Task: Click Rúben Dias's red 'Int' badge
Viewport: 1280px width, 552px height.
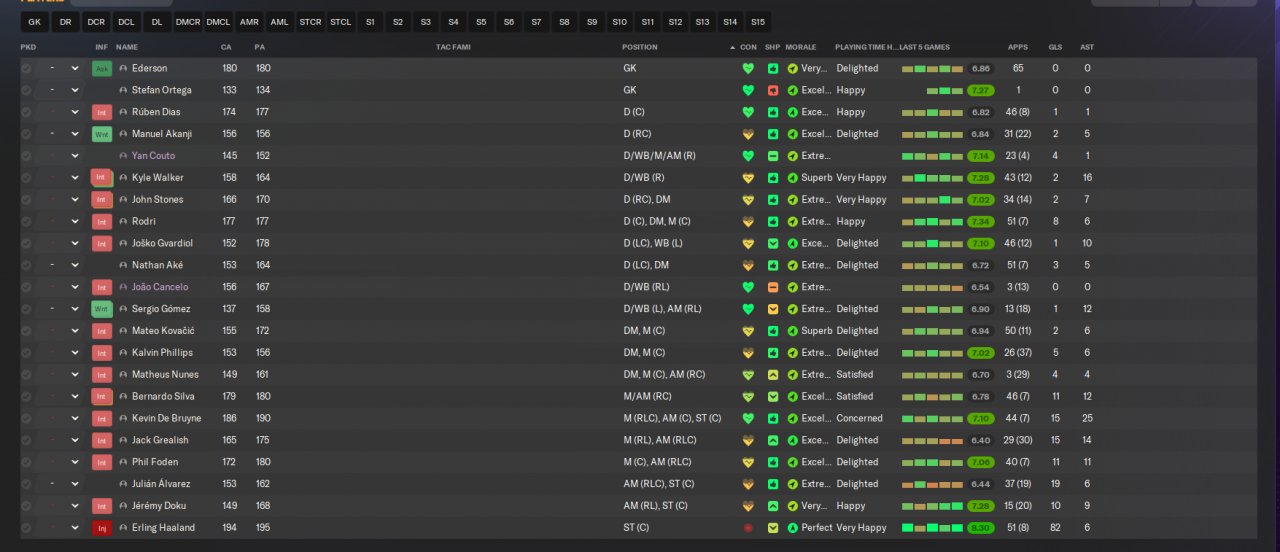Action: pos(102,112)
